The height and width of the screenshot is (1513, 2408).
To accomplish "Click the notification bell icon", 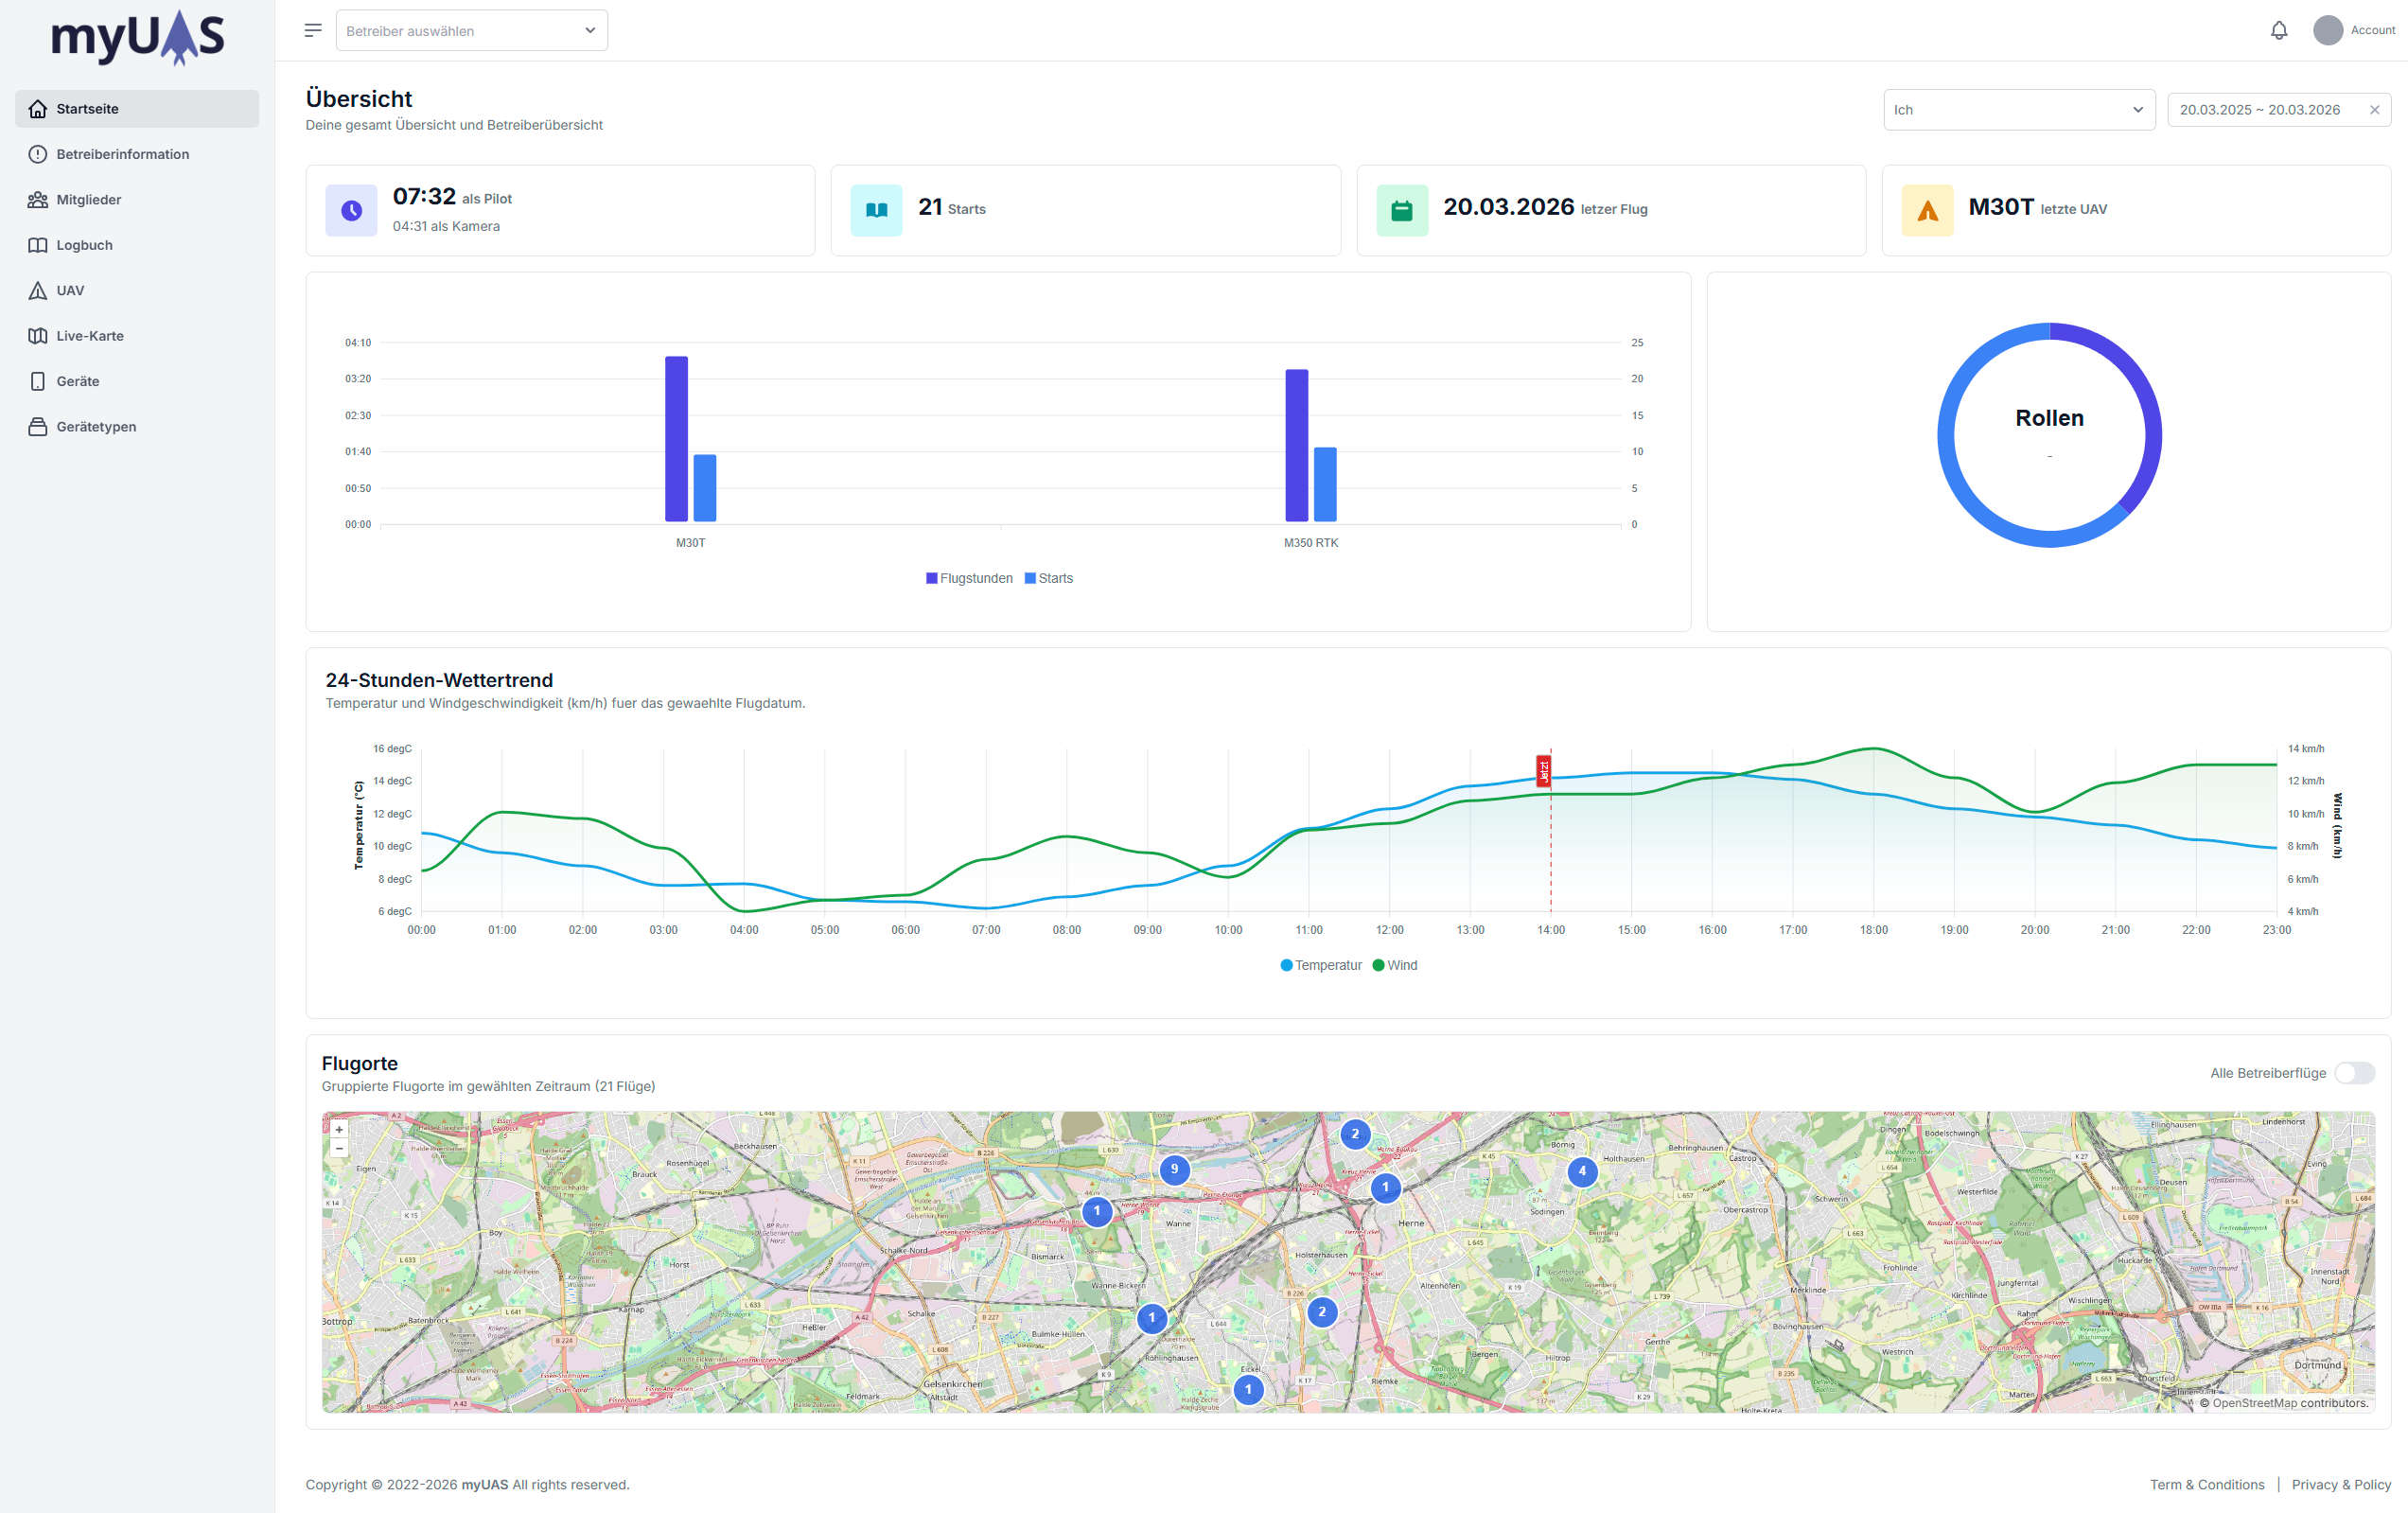I will 2278,30.
